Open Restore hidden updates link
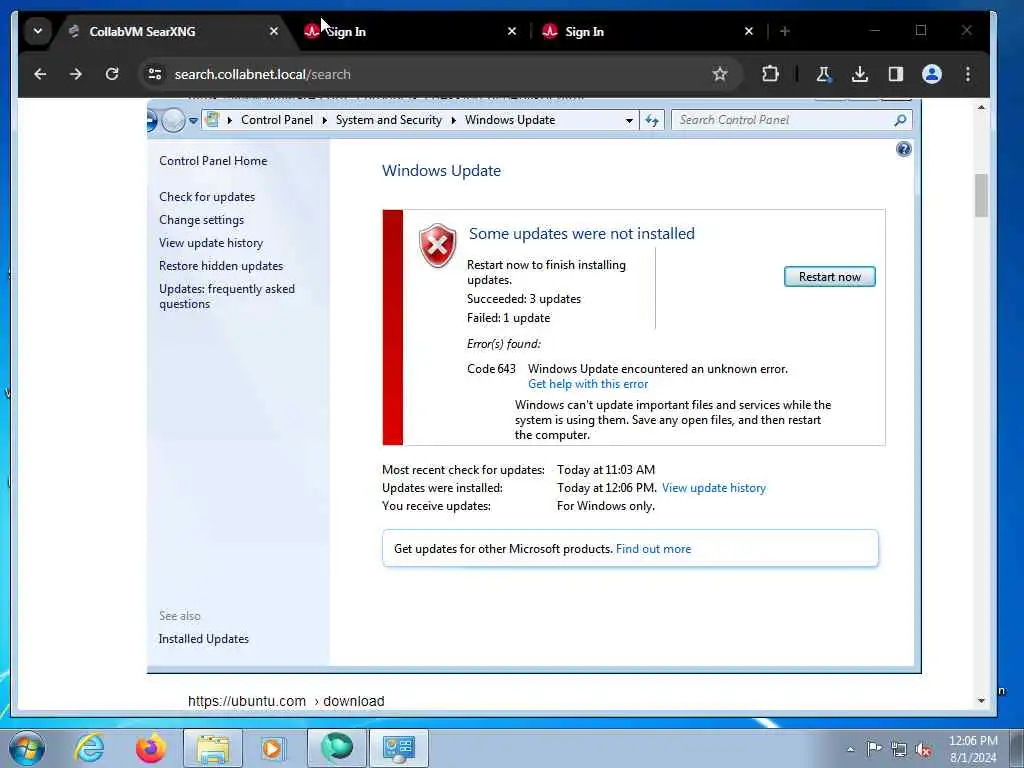 point(221,266)
